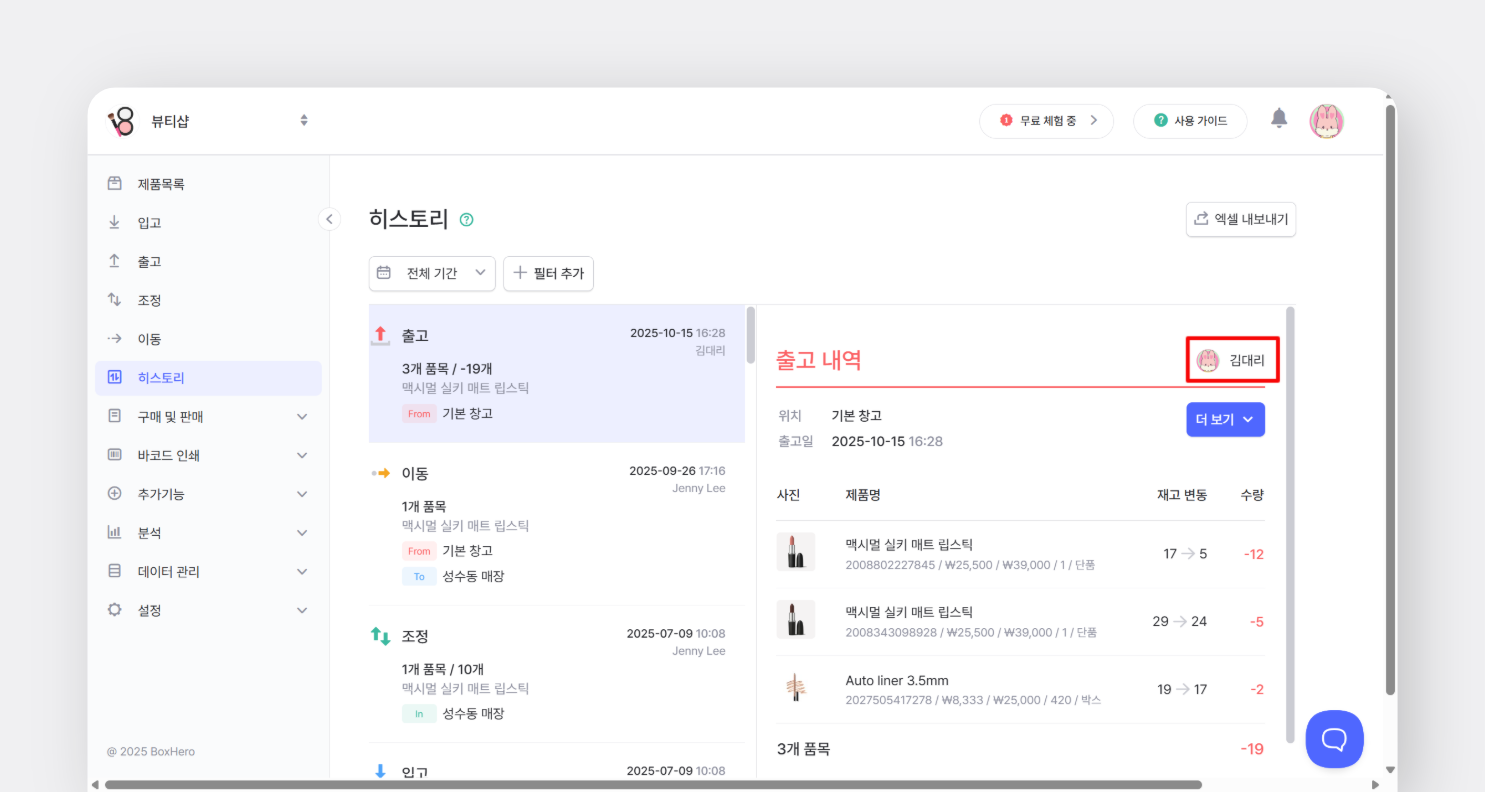Screen dimensions: 1485x792
Task: Open the chat support bubble
Action: [1334, 739]
